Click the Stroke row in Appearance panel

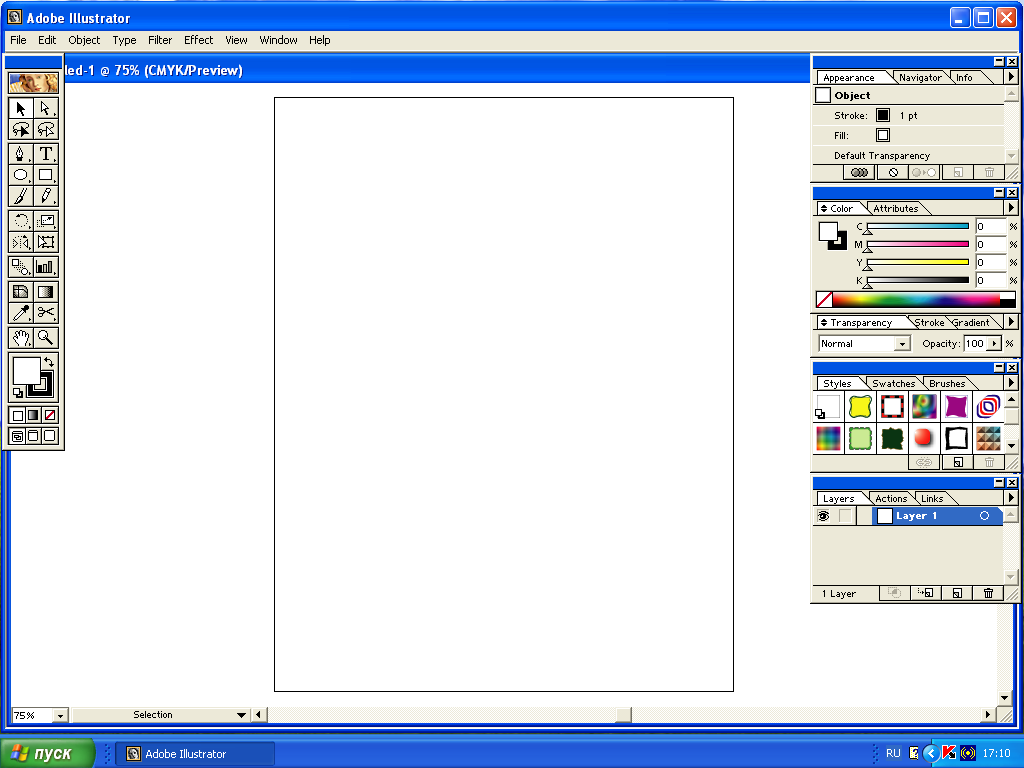tap(908, 116)
